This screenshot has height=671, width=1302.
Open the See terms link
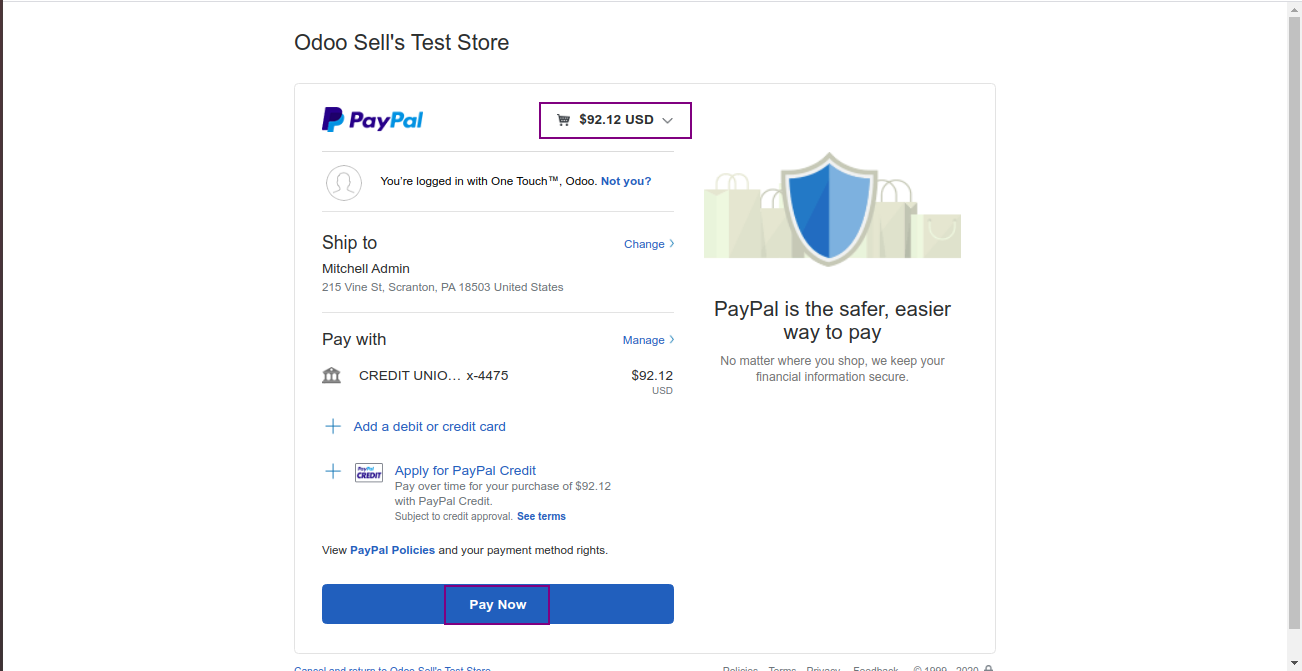point(541,516)
